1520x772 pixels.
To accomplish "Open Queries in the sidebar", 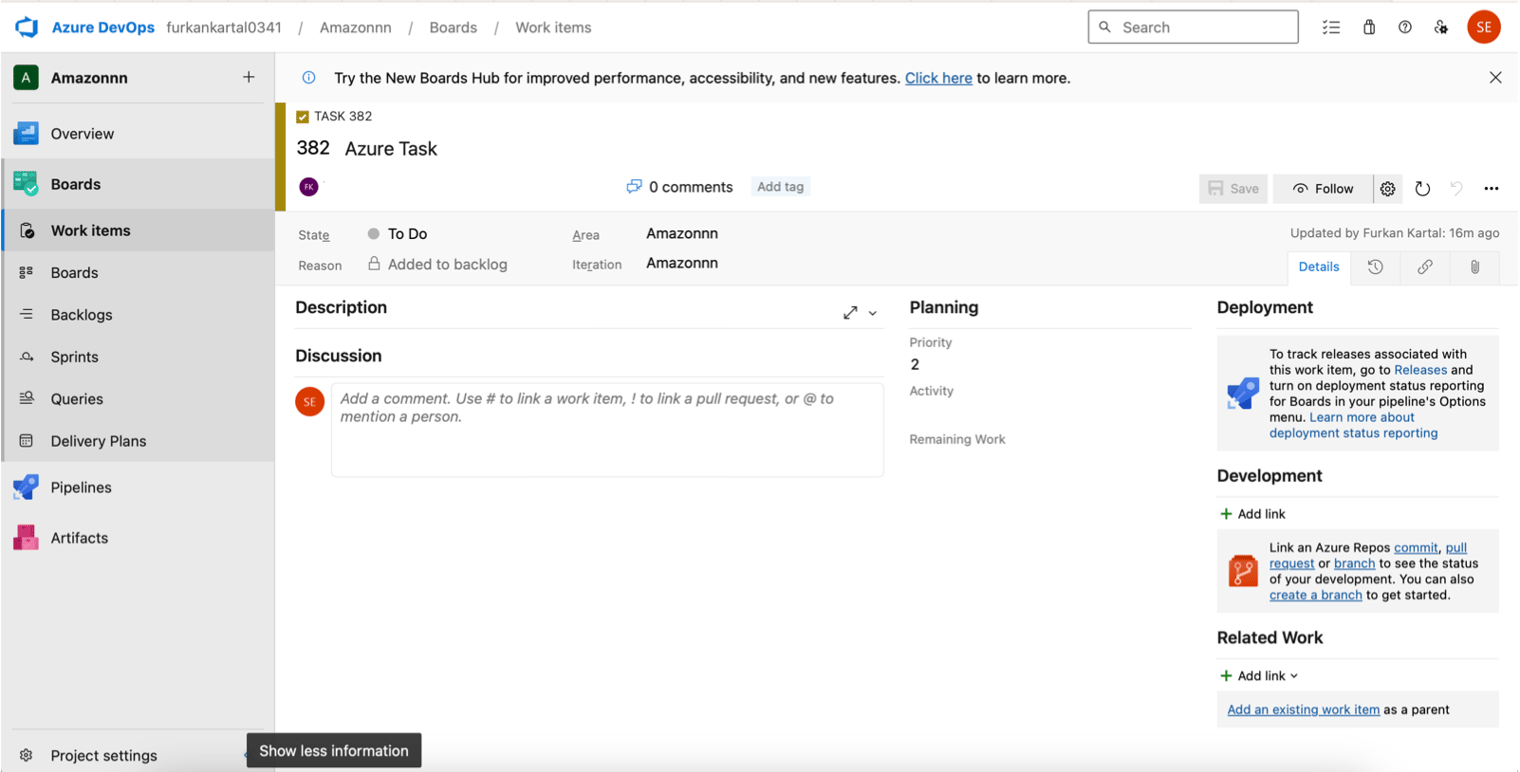I will 138,398.
